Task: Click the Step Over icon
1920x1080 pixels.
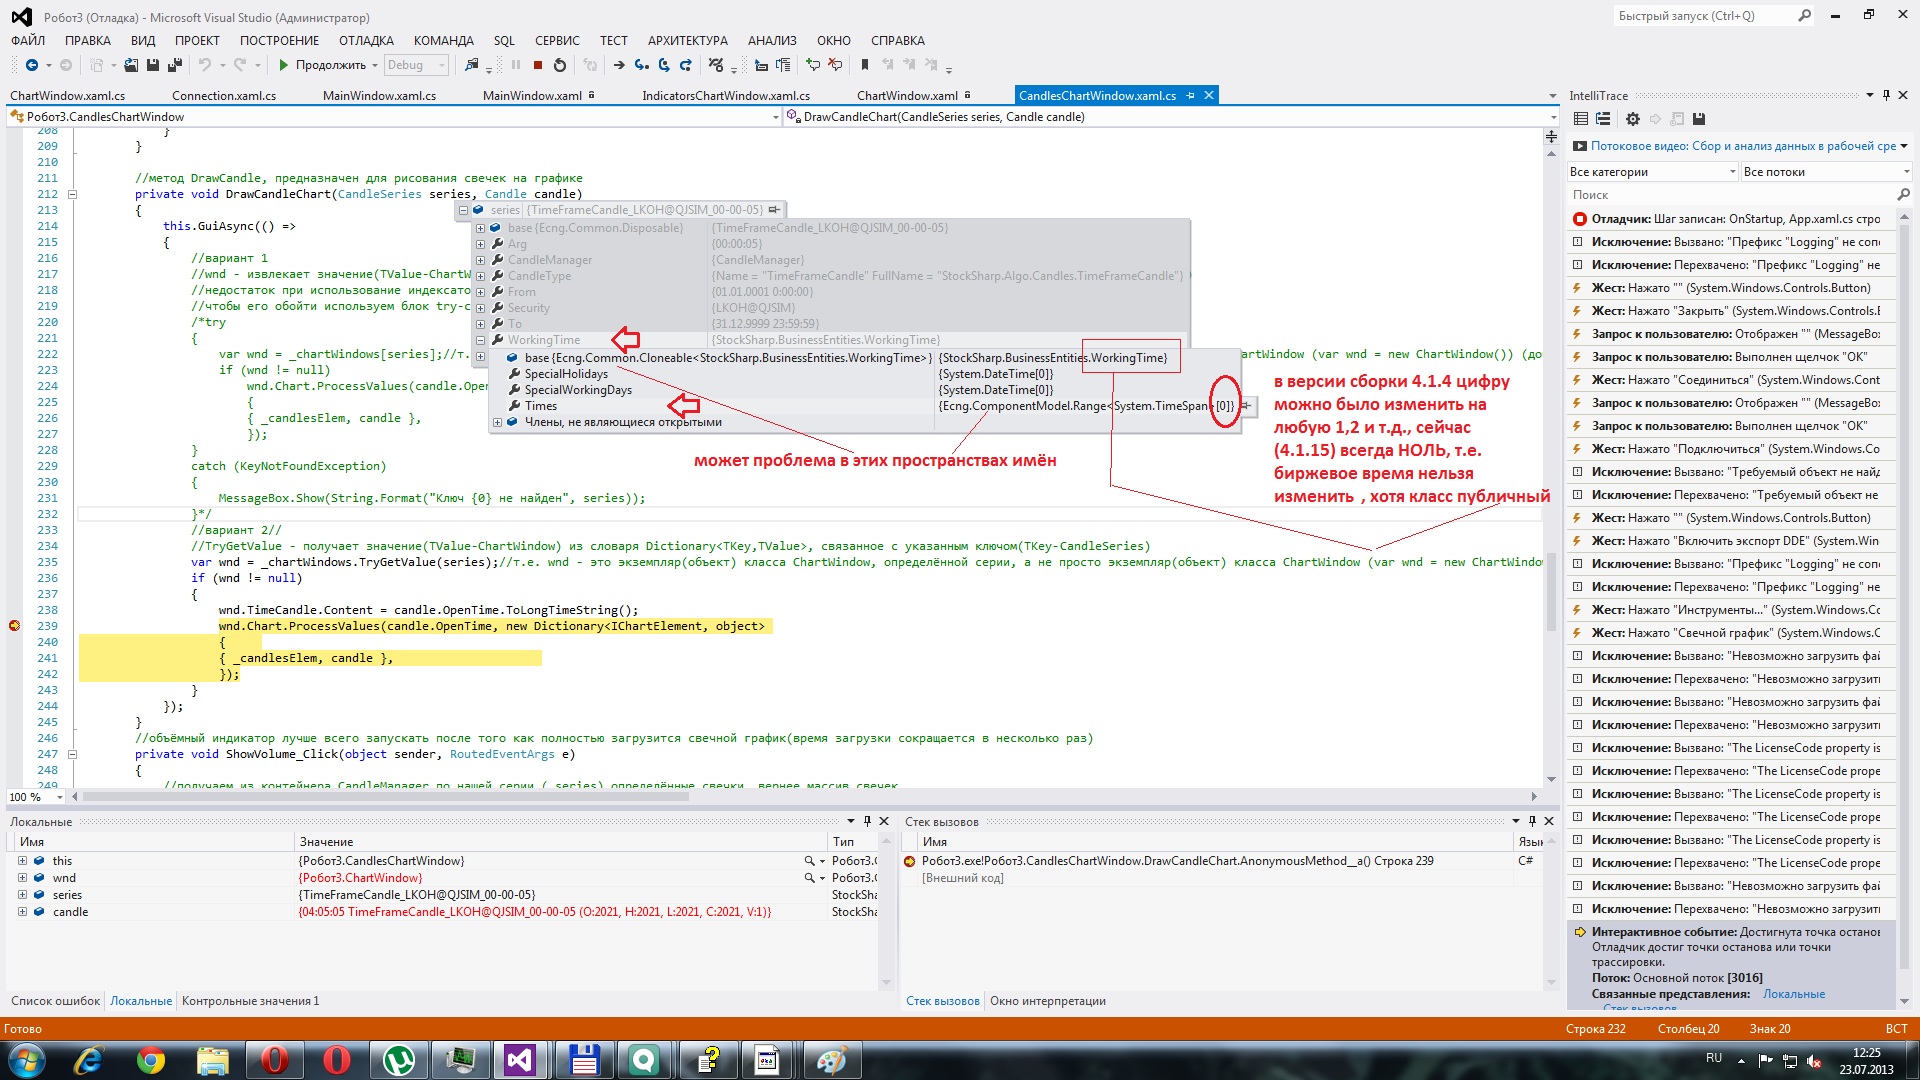Action: [664, 65]
